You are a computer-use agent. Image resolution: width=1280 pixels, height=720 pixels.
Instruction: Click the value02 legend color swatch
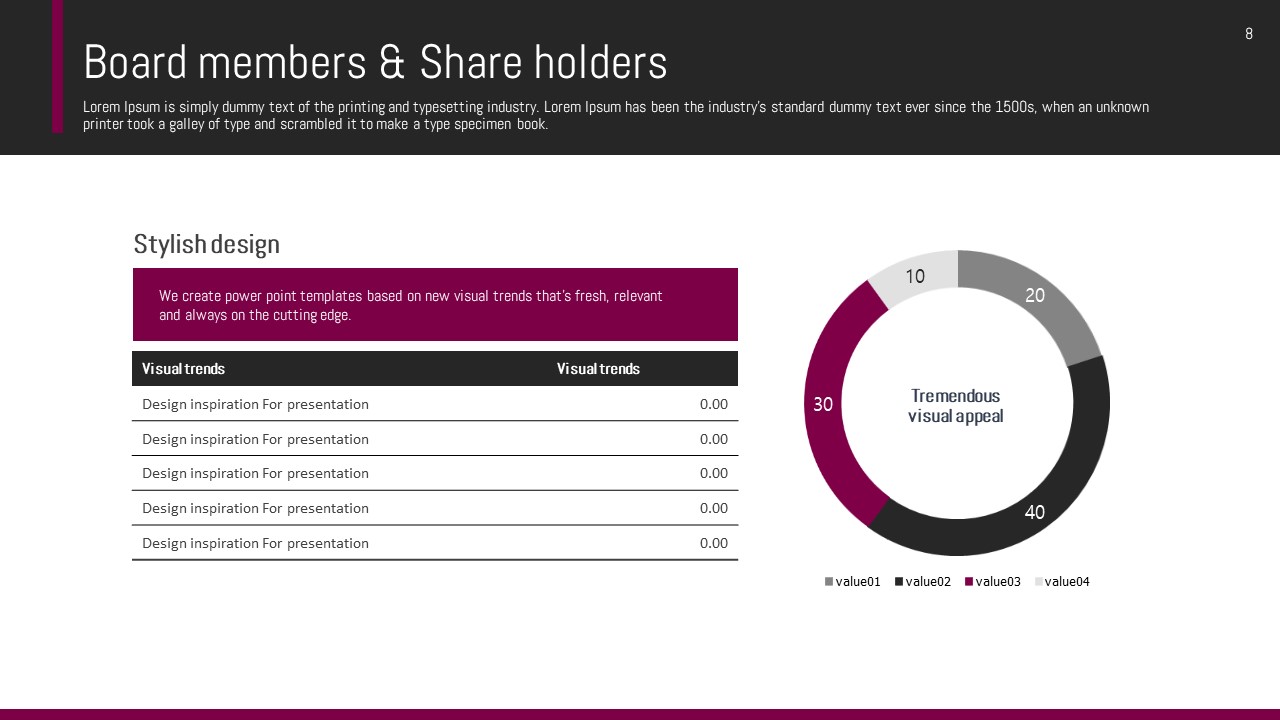(899, 582)
